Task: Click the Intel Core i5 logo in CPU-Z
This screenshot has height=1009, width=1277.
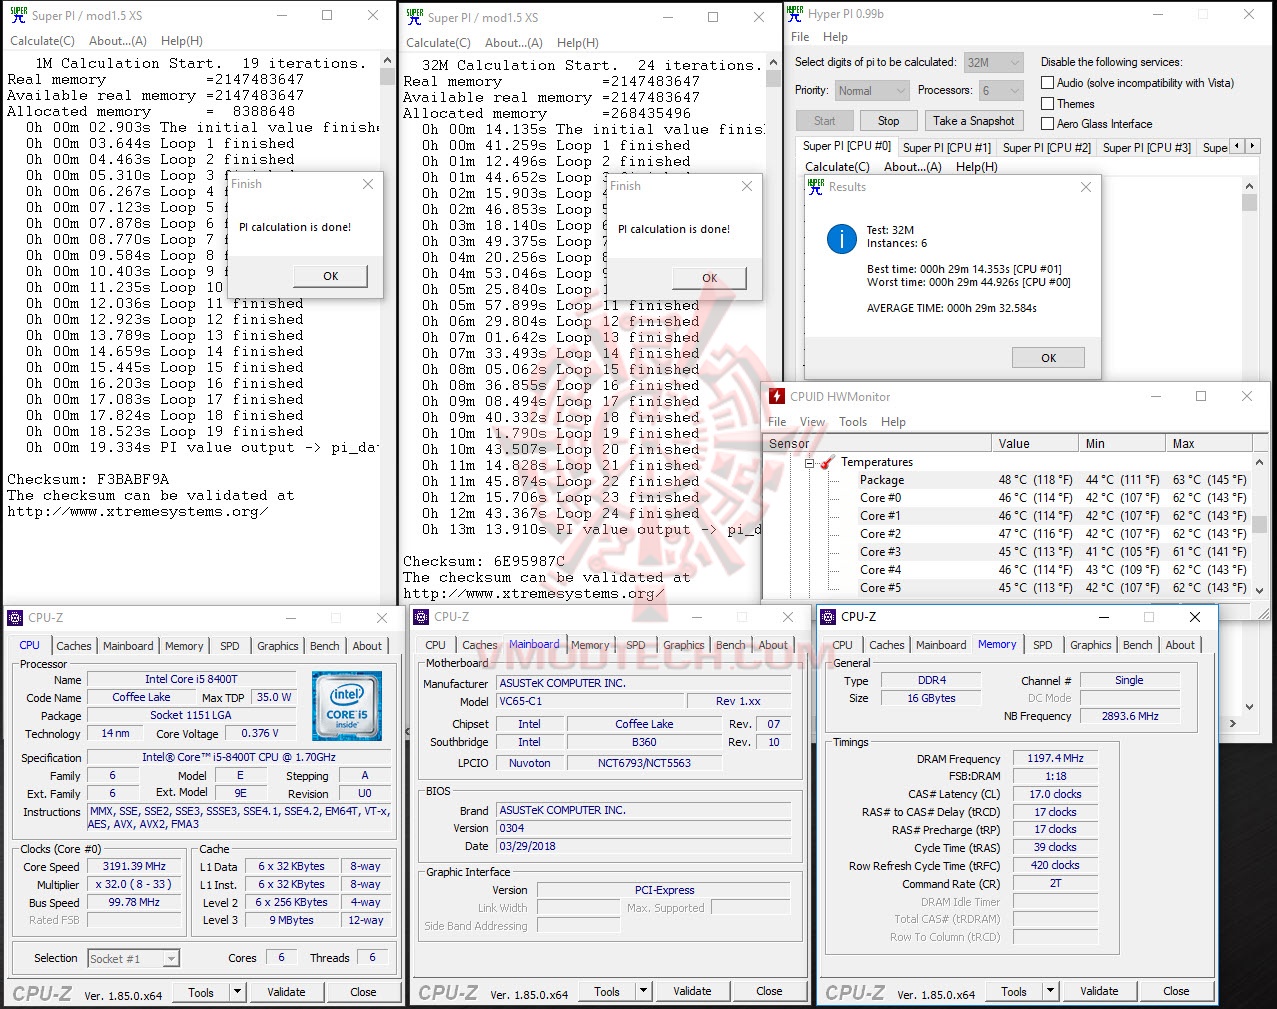Action: click(x=347, y=706)
